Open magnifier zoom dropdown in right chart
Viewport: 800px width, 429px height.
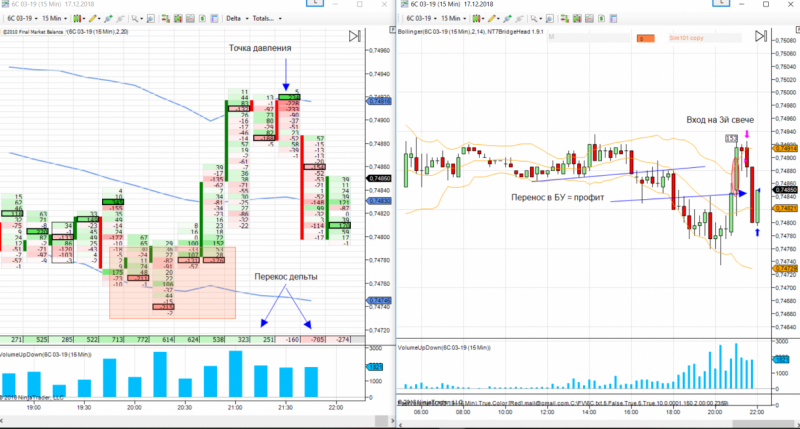click(535, 18)
